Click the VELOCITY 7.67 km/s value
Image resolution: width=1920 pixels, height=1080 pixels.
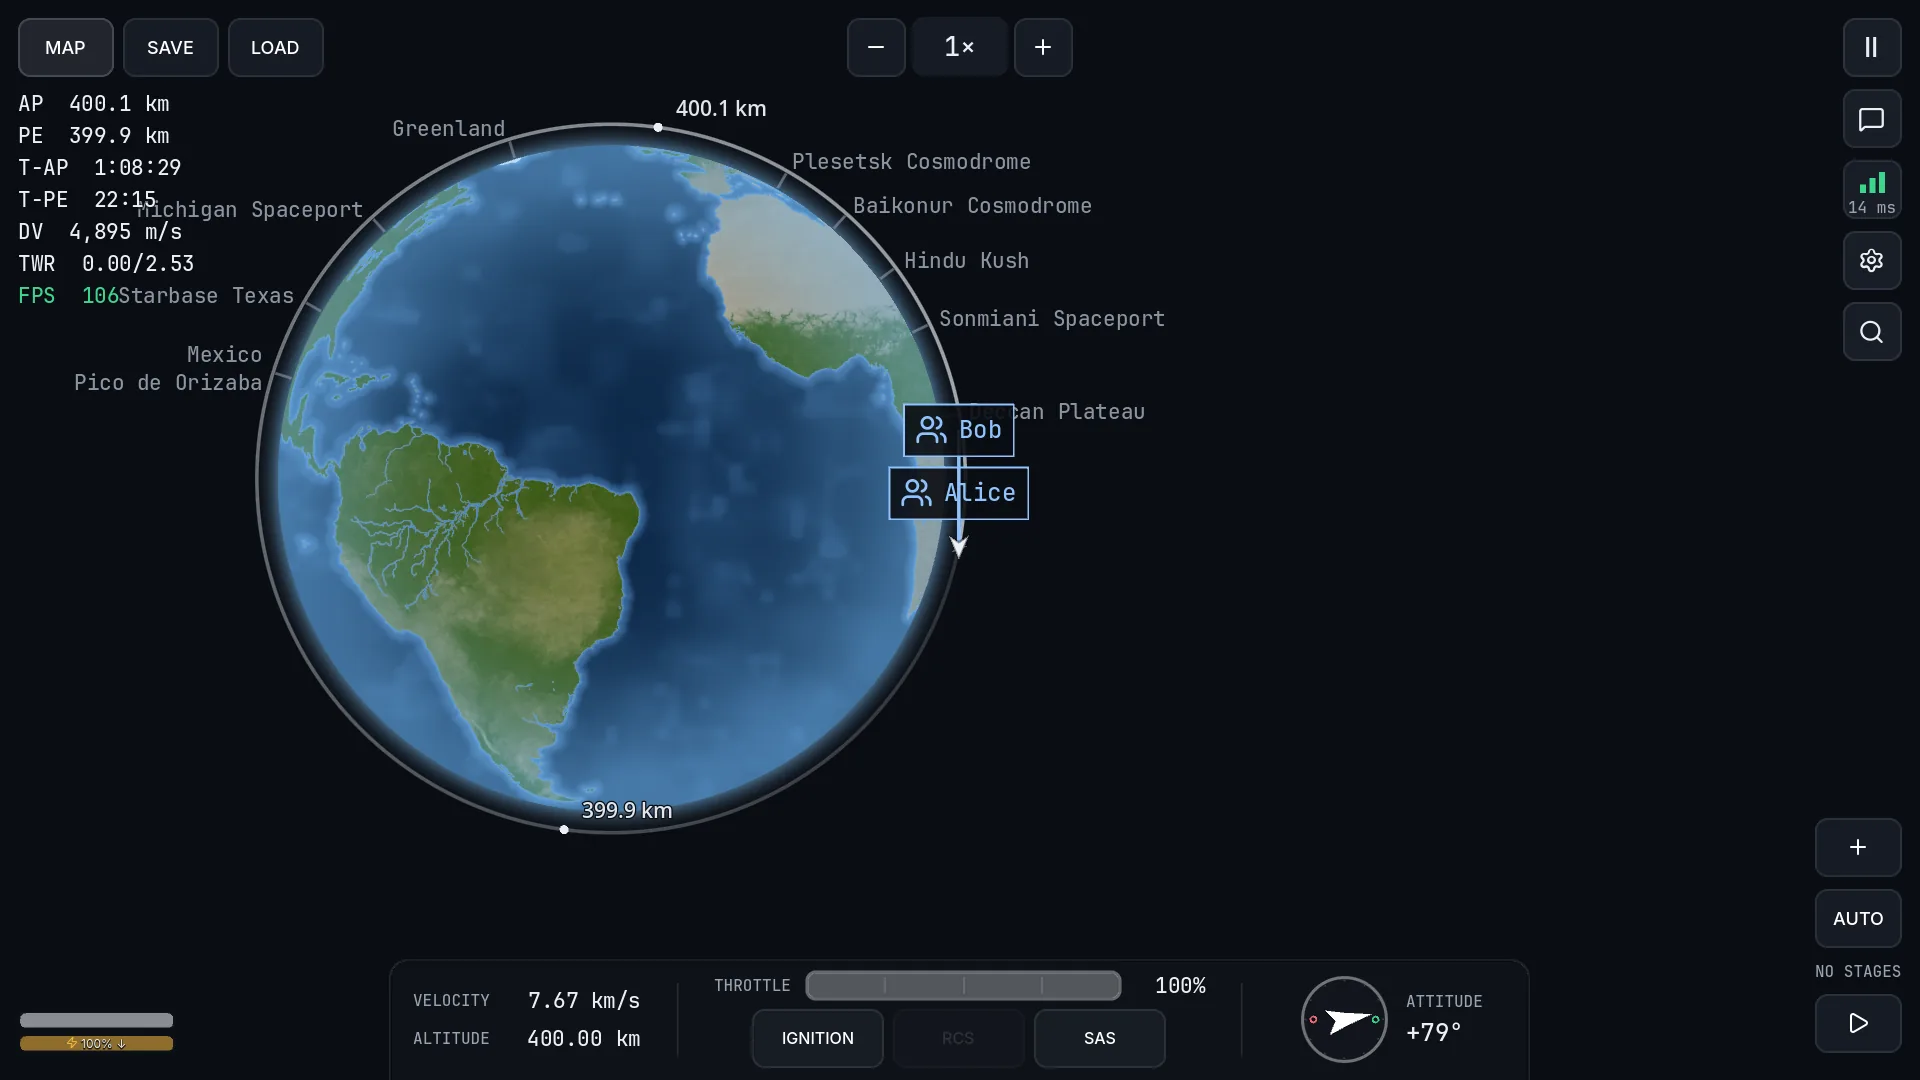pos(584,1000)
